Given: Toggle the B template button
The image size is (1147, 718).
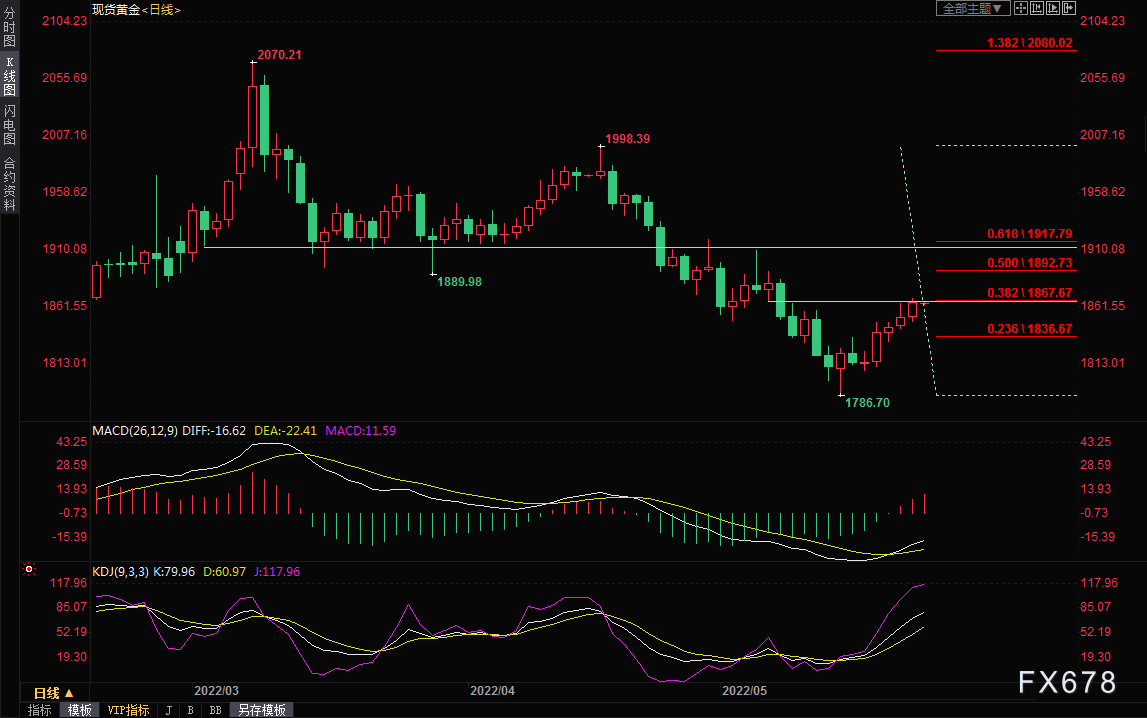Looking at the screenshot, I should click(191, 710).
